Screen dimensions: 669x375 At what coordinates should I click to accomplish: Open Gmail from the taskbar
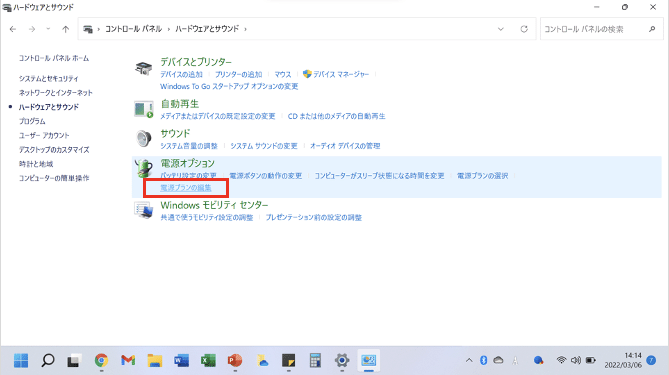[128, 360]
